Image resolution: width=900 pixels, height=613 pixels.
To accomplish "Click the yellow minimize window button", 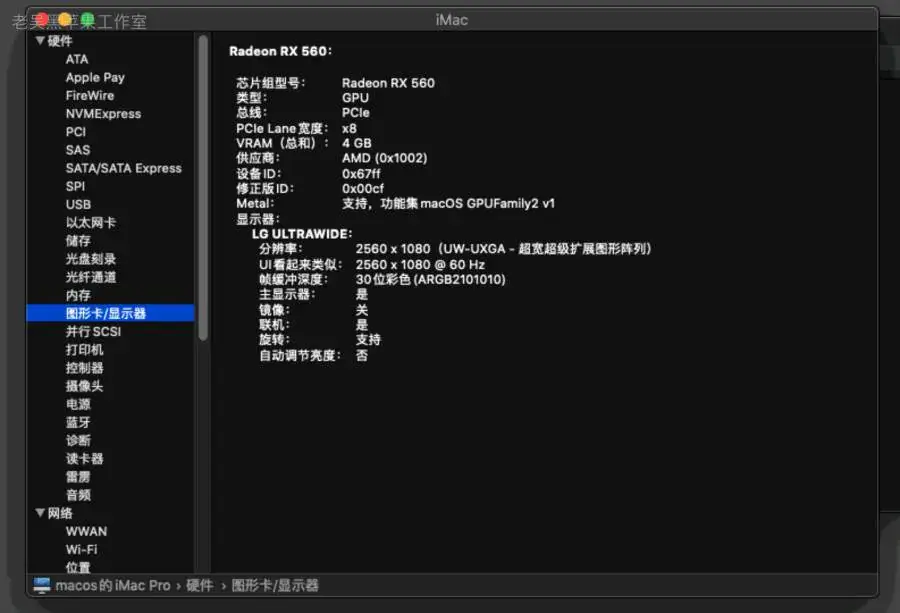I will (x=64, y=21).
